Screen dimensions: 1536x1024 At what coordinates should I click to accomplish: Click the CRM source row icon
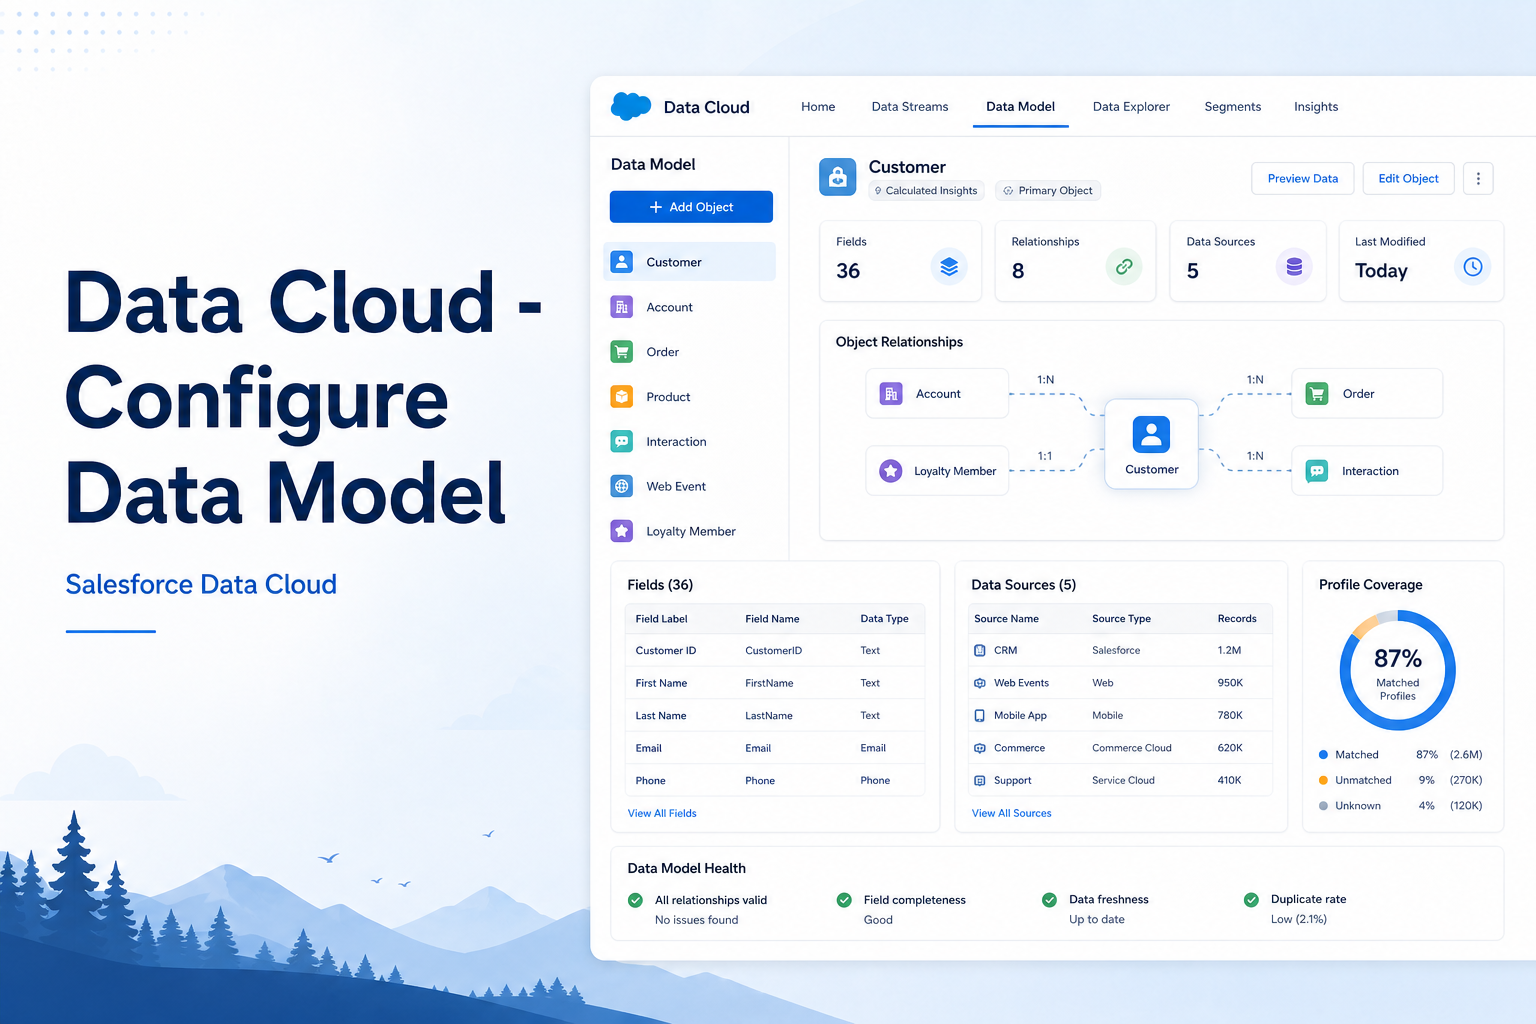coord(980,651)
